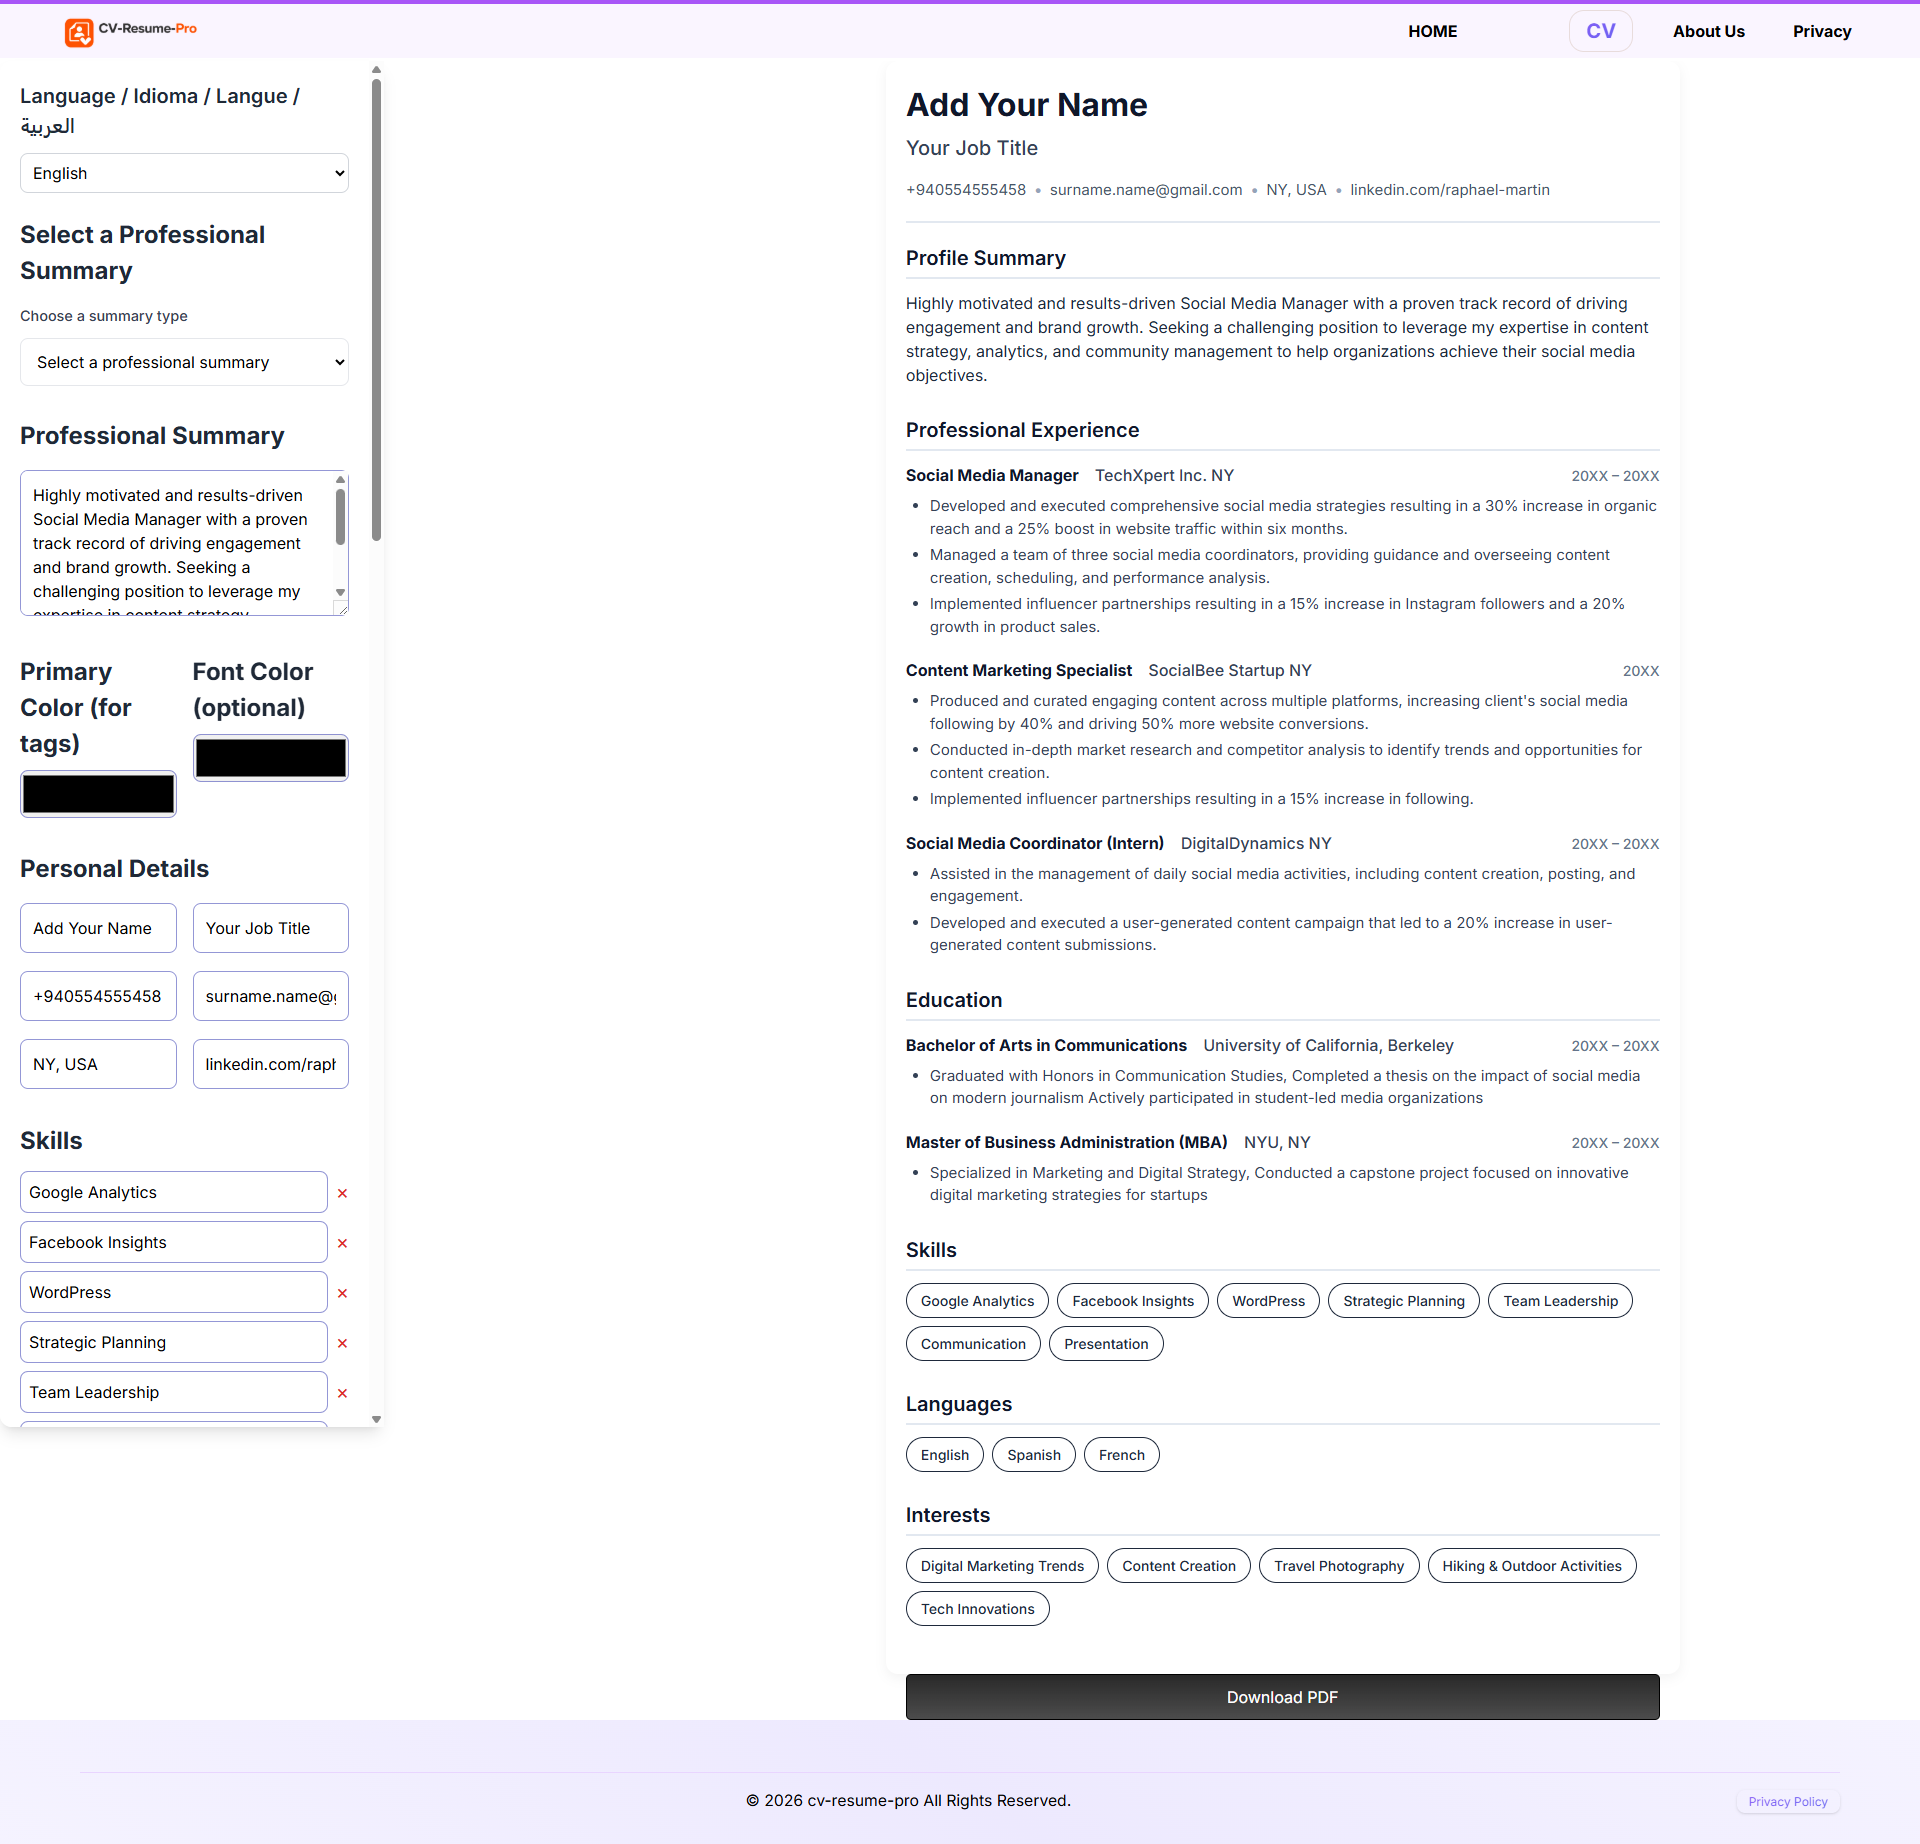This screenshot has width=1920, height=1844.
Task: Edit the Google Analytics skill field
Action: click(x=173, y=1192)
